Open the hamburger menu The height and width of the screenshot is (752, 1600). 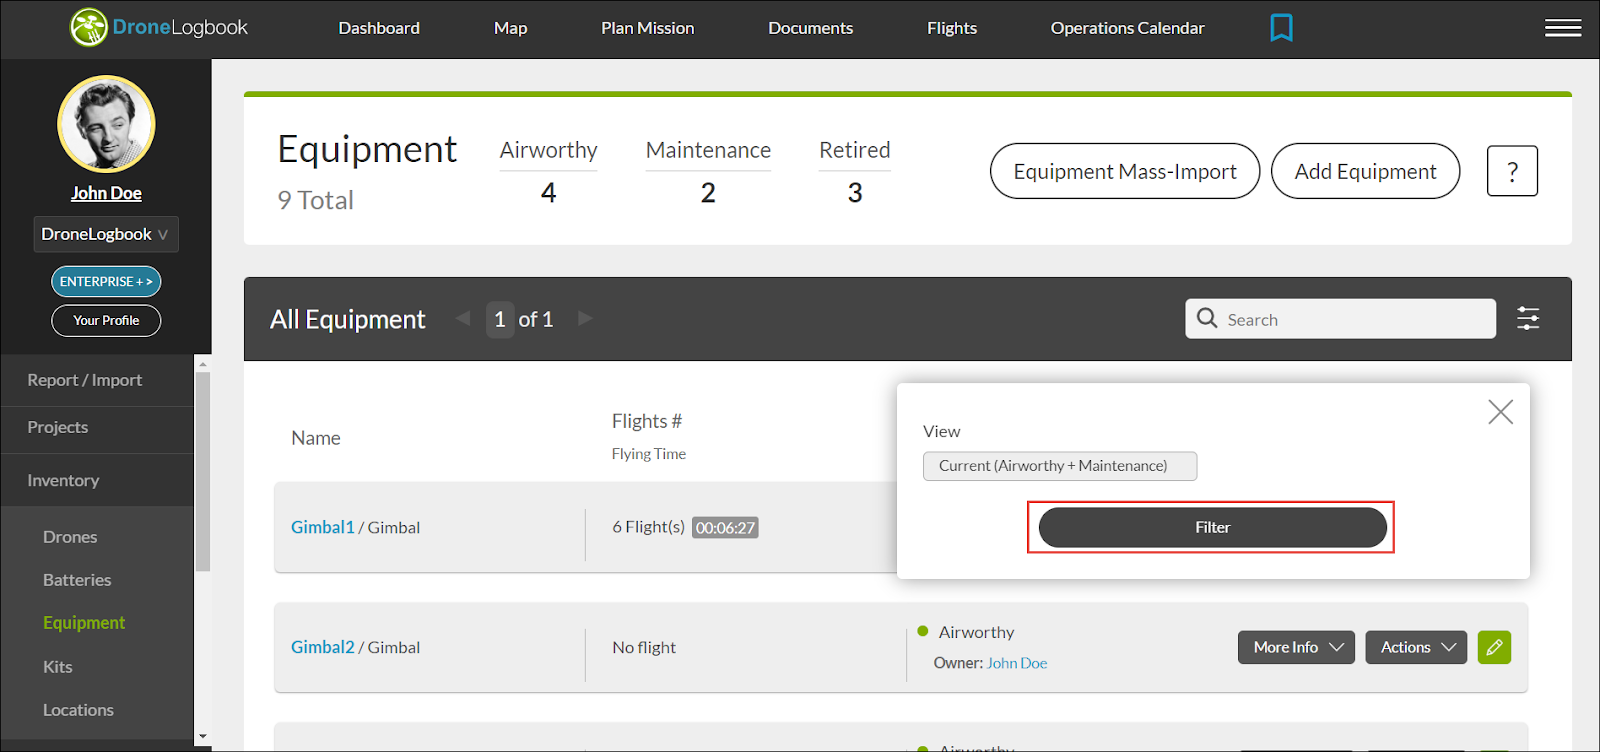click(x=1563, y=28)
